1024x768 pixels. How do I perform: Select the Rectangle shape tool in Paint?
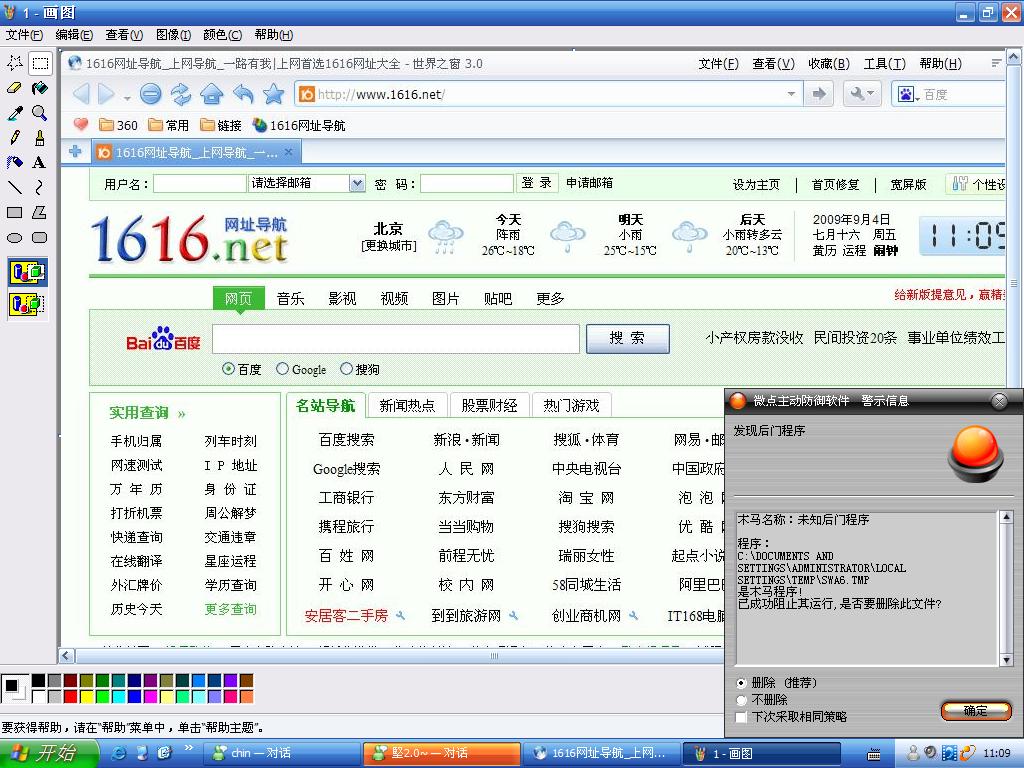(14, 212)
